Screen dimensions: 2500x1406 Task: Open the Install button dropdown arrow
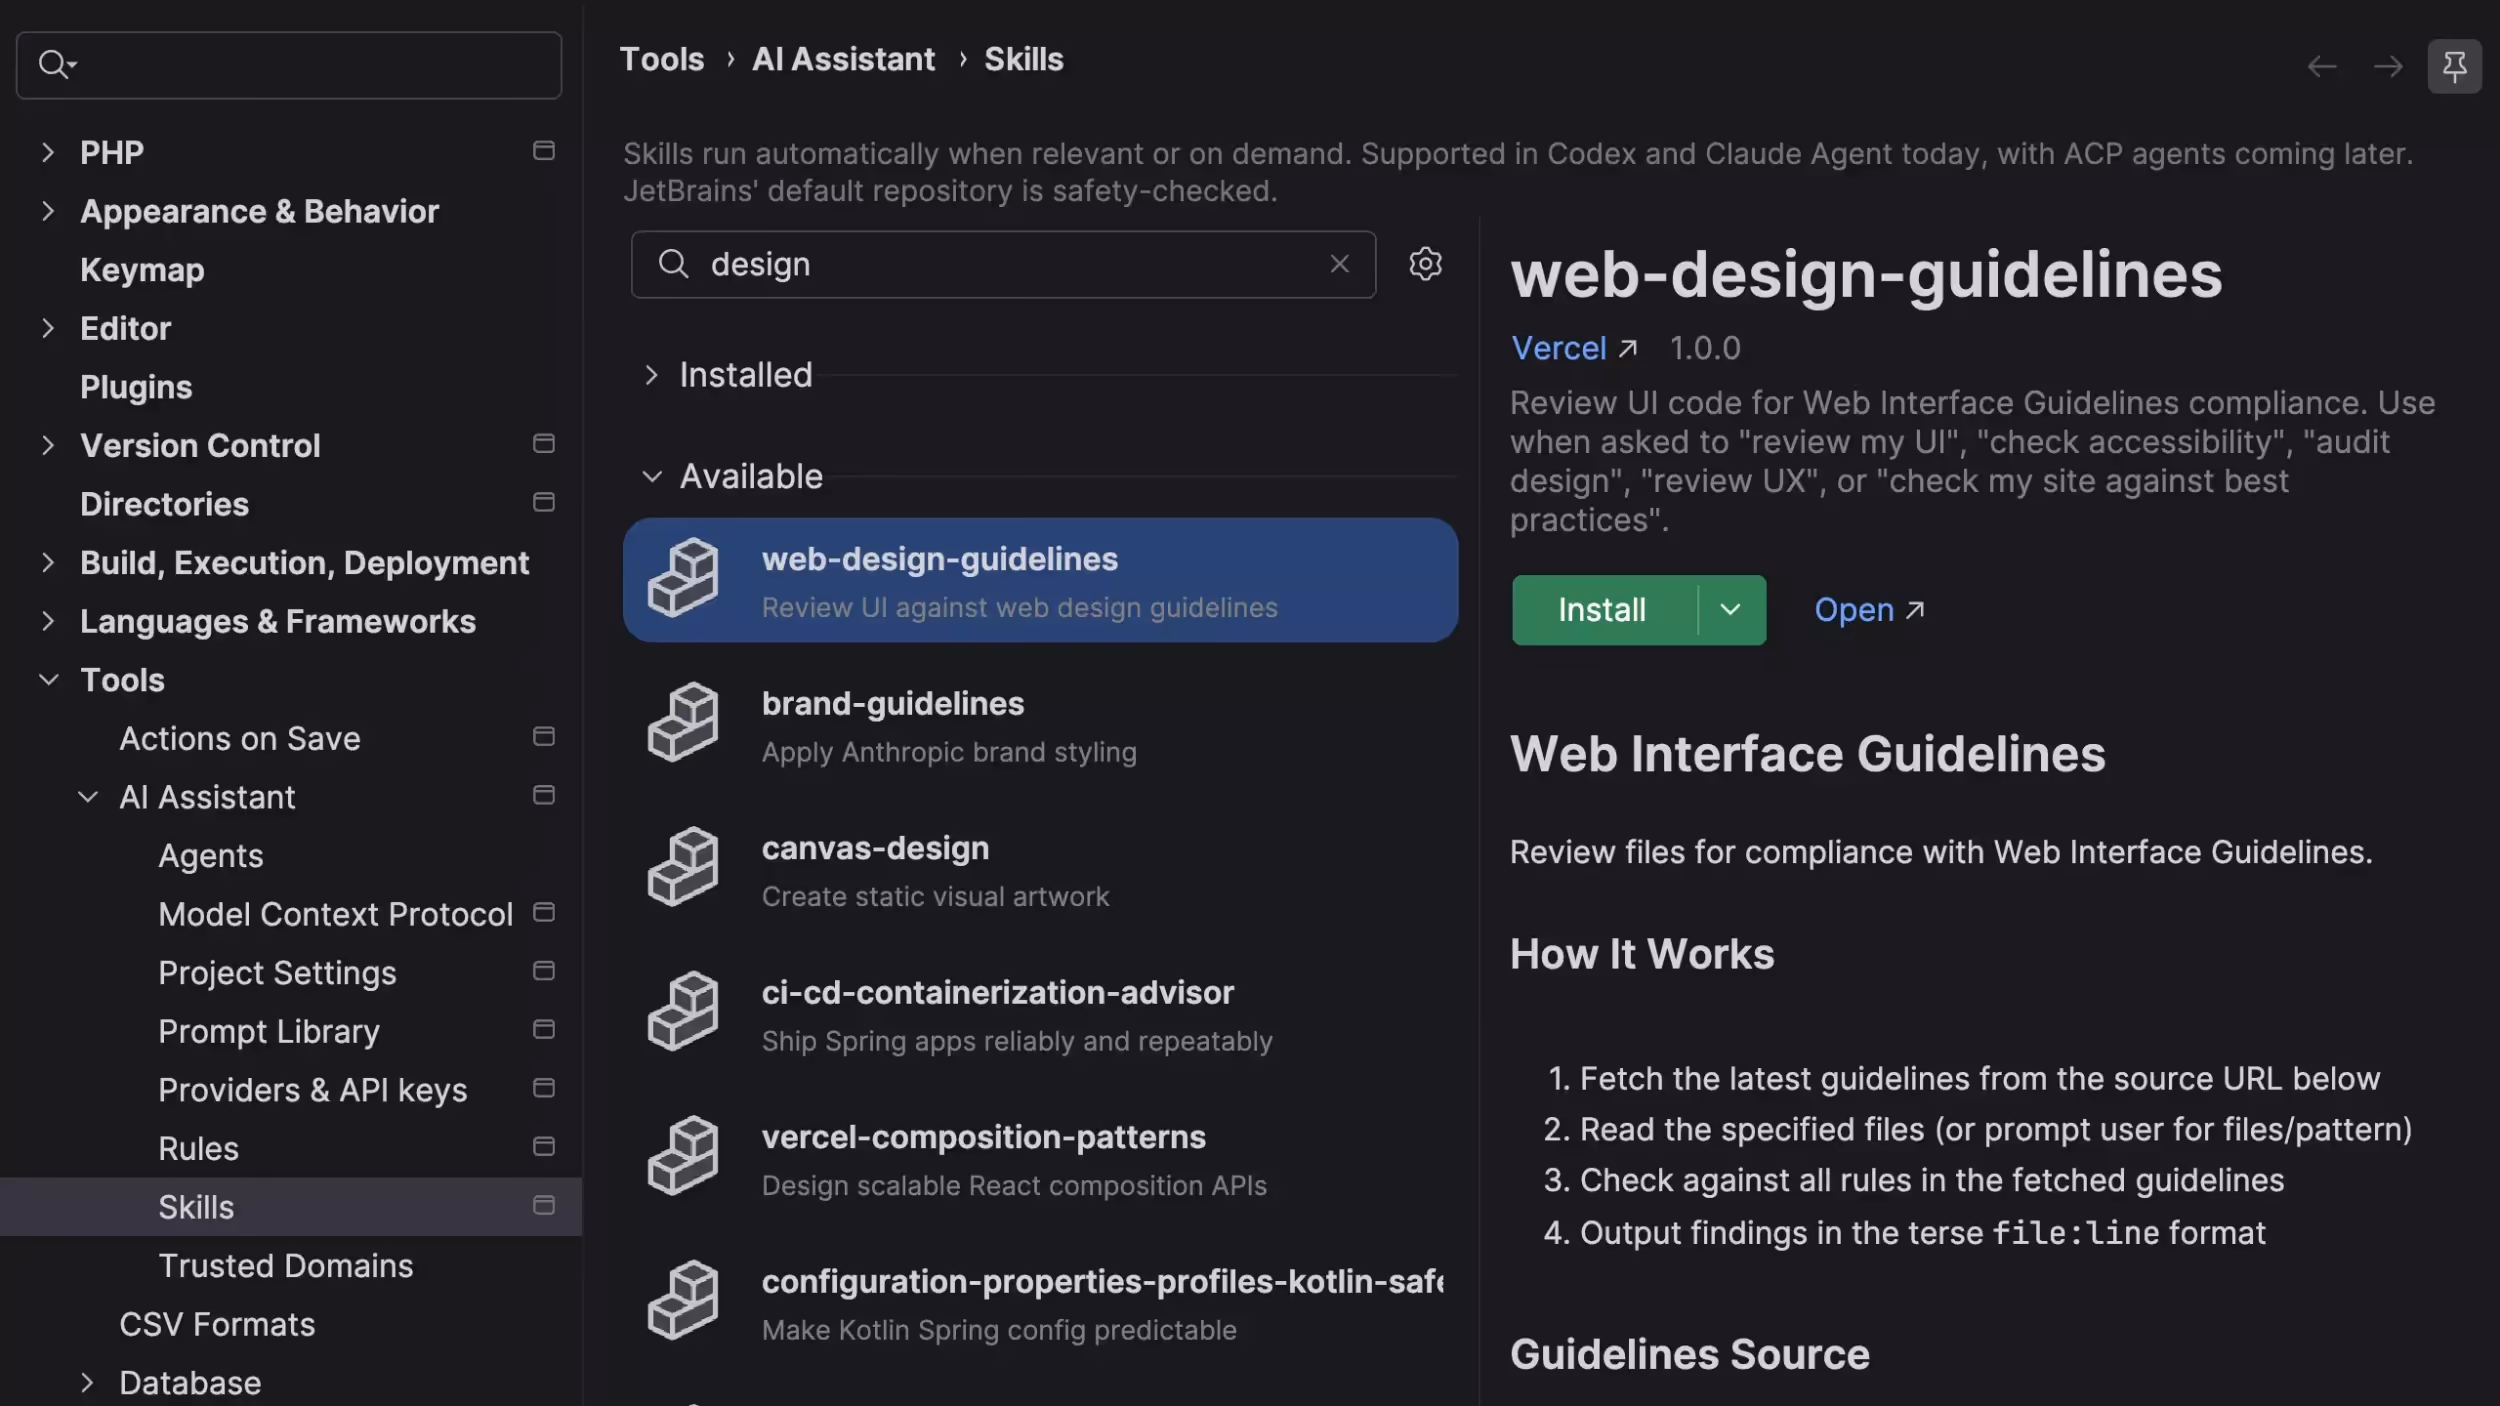(1731, 610)
